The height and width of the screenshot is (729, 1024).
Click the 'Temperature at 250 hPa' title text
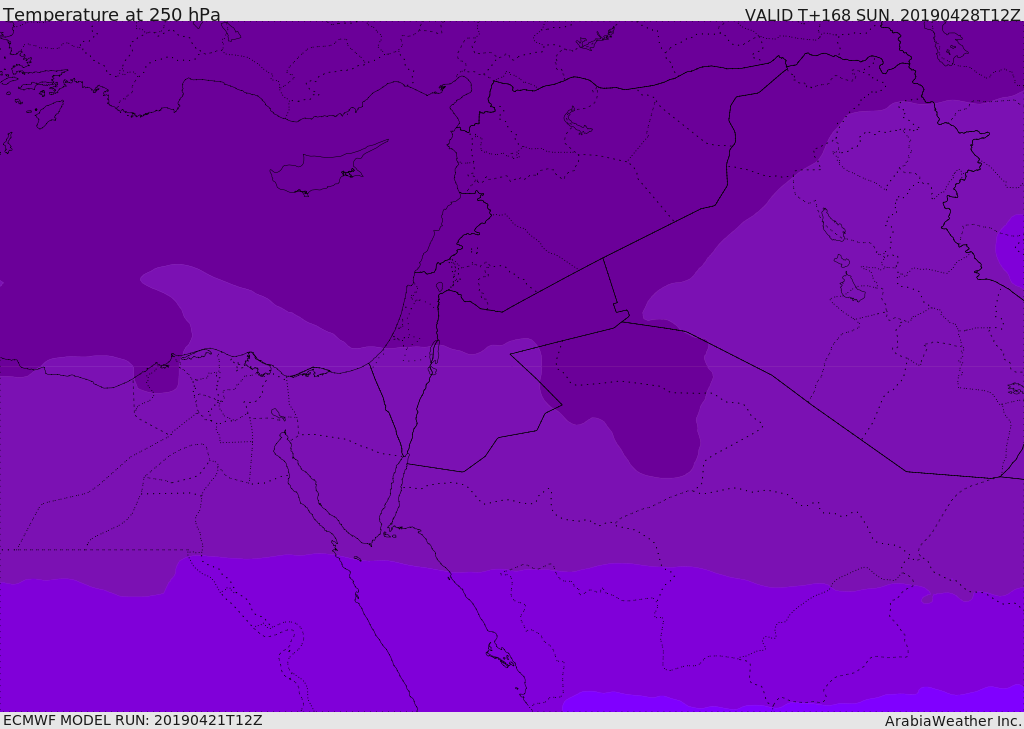pos(112,14)
